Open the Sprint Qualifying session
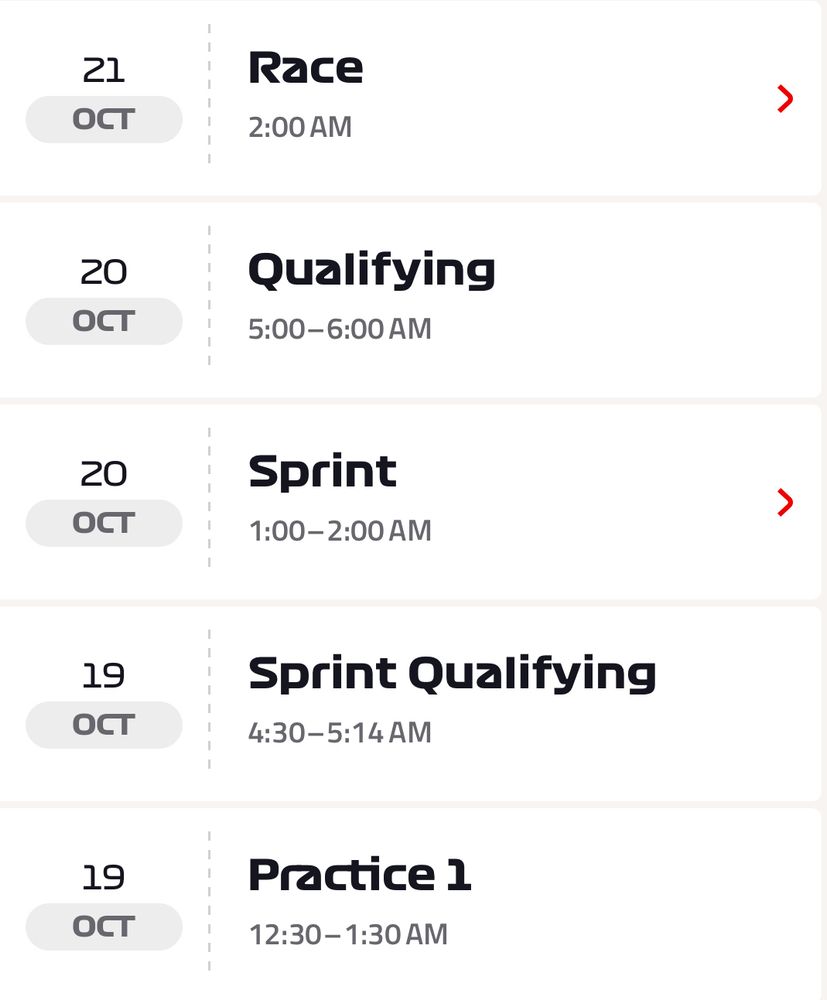The width and height of the screenshot is (827, 1000). tap(410, 703)
